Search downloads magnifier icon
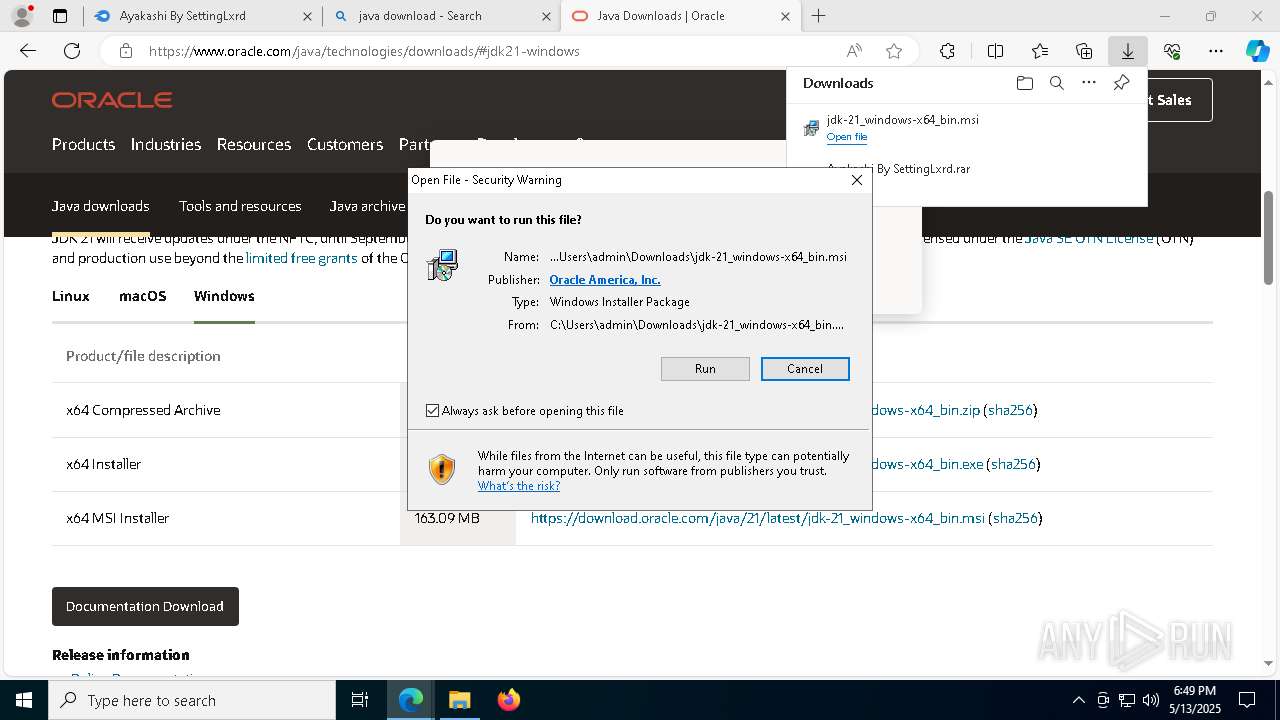Screen dimensions: 1280x720 coord(1056,83)
